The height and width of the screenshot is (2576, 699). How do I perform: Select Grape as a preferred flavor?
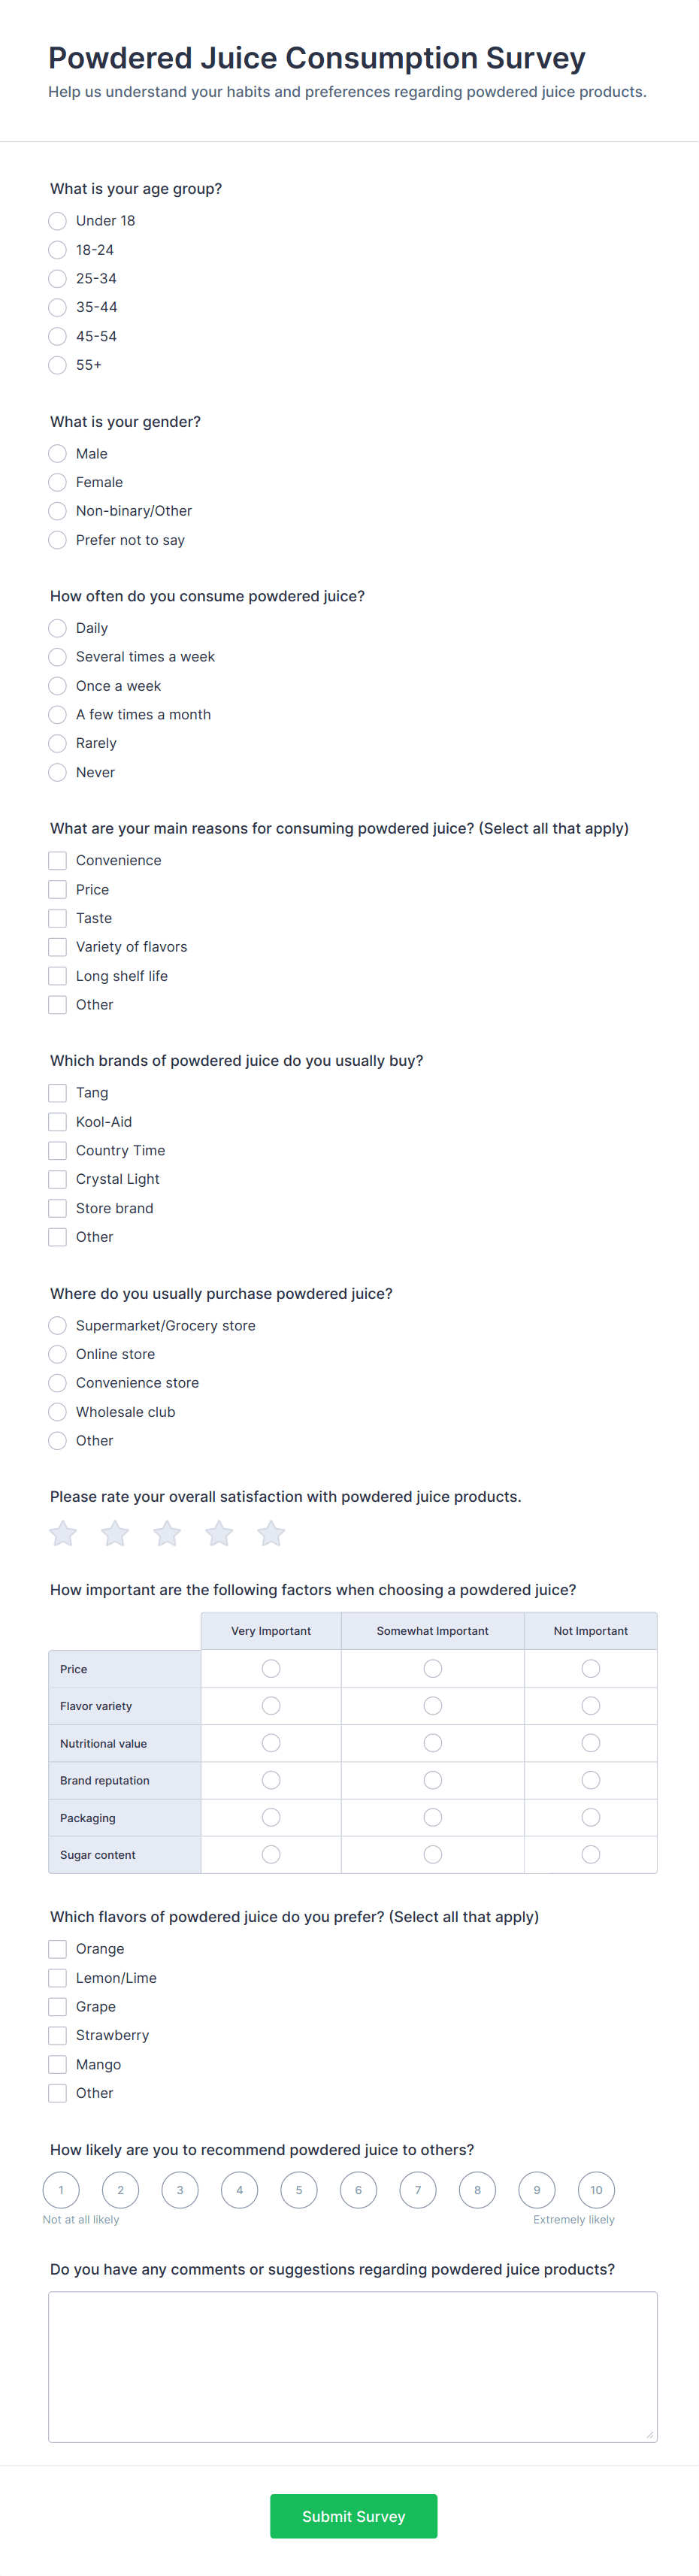pyautogui.click(x=57, y=2006)
